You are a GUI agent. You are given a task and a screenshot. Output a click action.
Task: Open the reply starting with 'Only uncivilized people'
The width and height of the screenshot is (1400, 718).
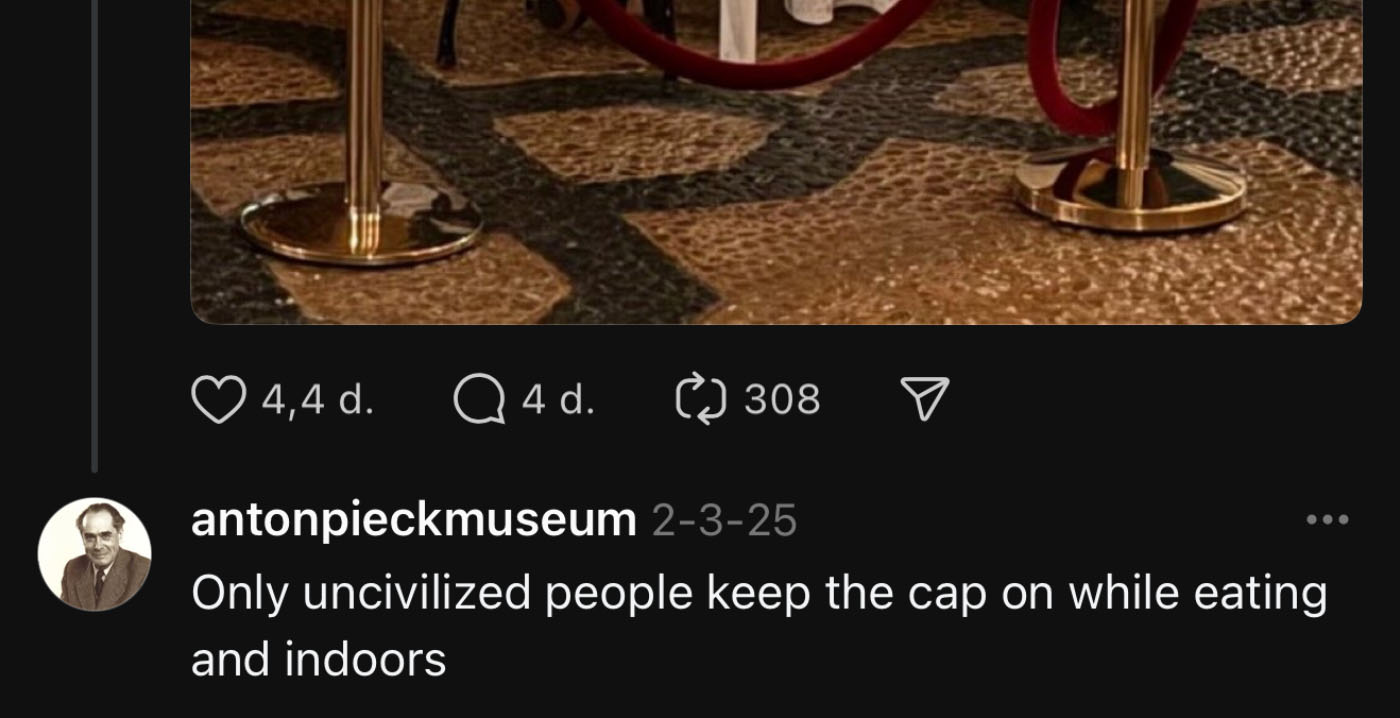coord(758,626)
